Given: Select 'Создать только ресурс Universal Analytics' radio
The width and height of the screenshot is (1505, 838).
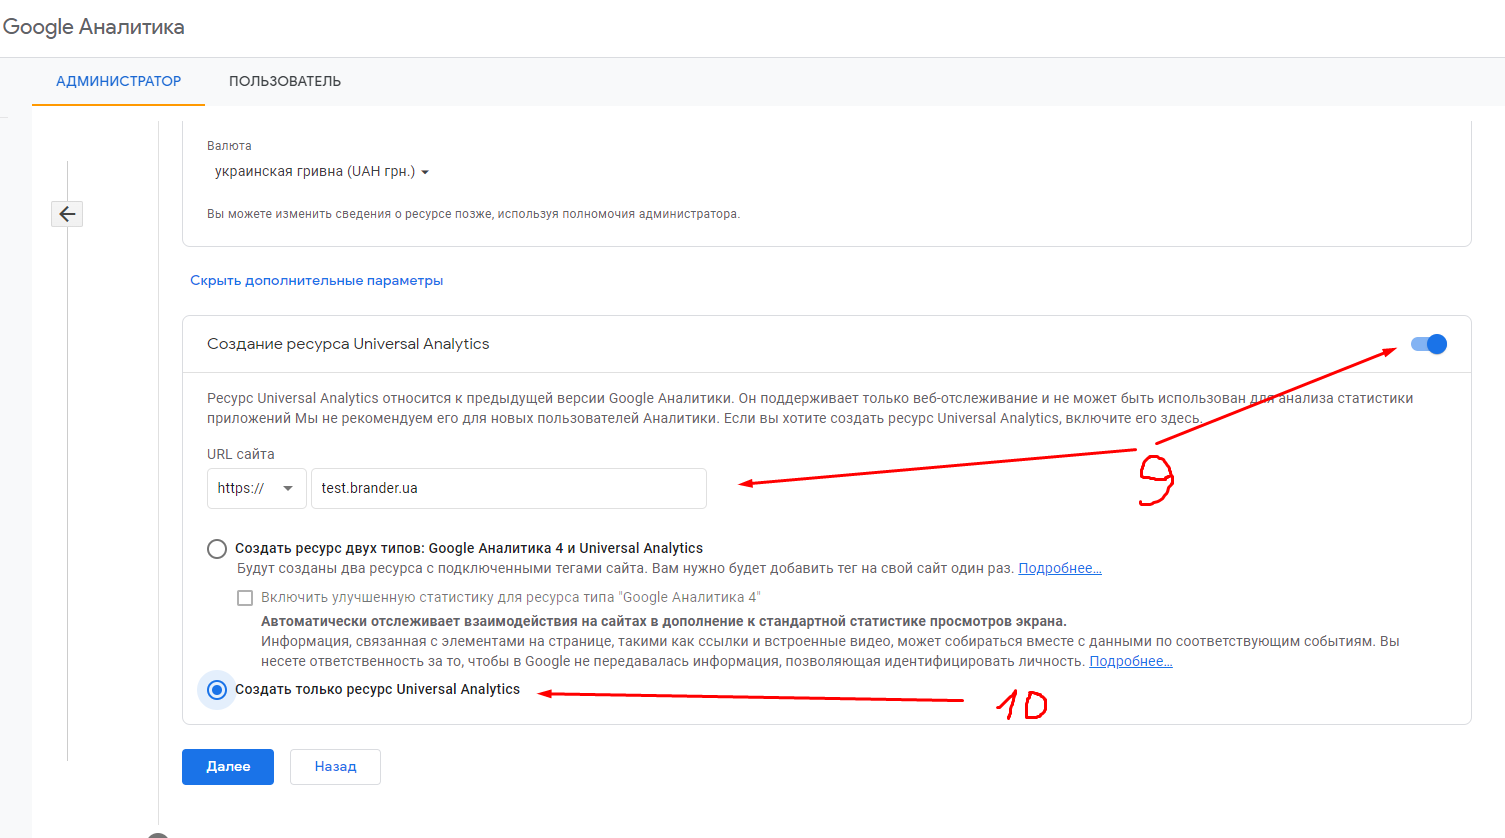Looking at the screenshot, I should coord(217,690).
